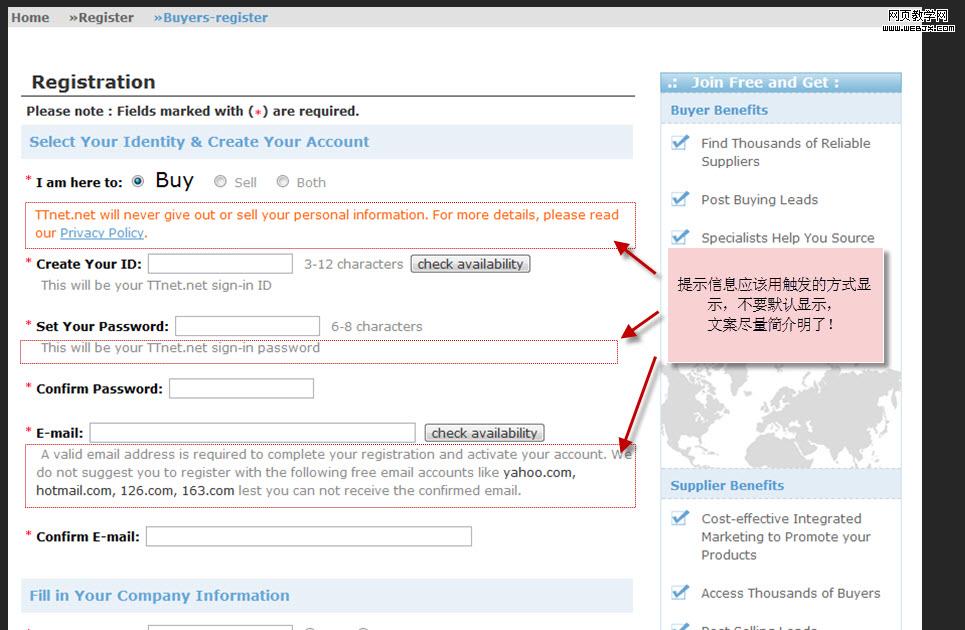This screenshot has width=965, height=630.
Task: Focus the Confirm E-mail field
Action: 308,537
